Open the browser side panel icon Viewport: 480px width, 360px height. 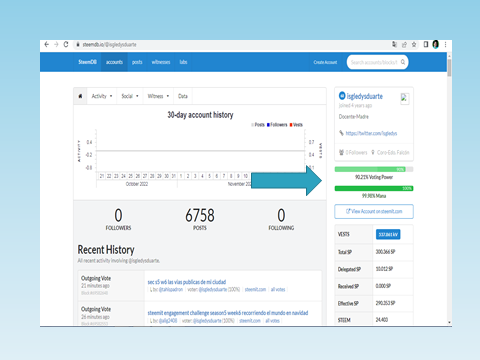[426, 44]
